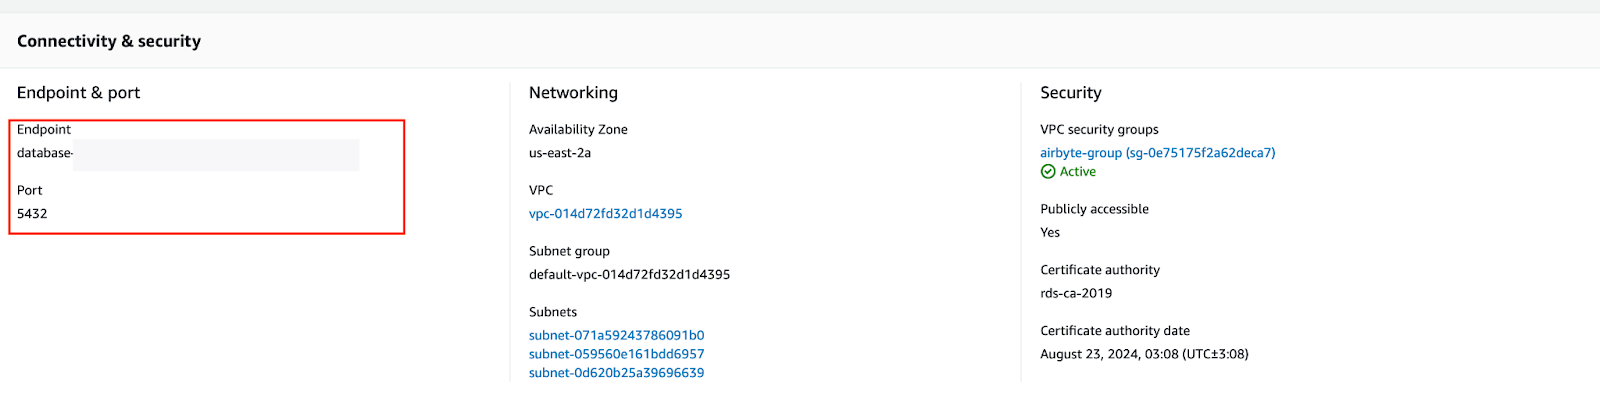Open VPC vpc-014d72fd32d1d4395 link
The width and height of the screenshot is (1600, 399).
pyautogui.click(x=606, y=214)
